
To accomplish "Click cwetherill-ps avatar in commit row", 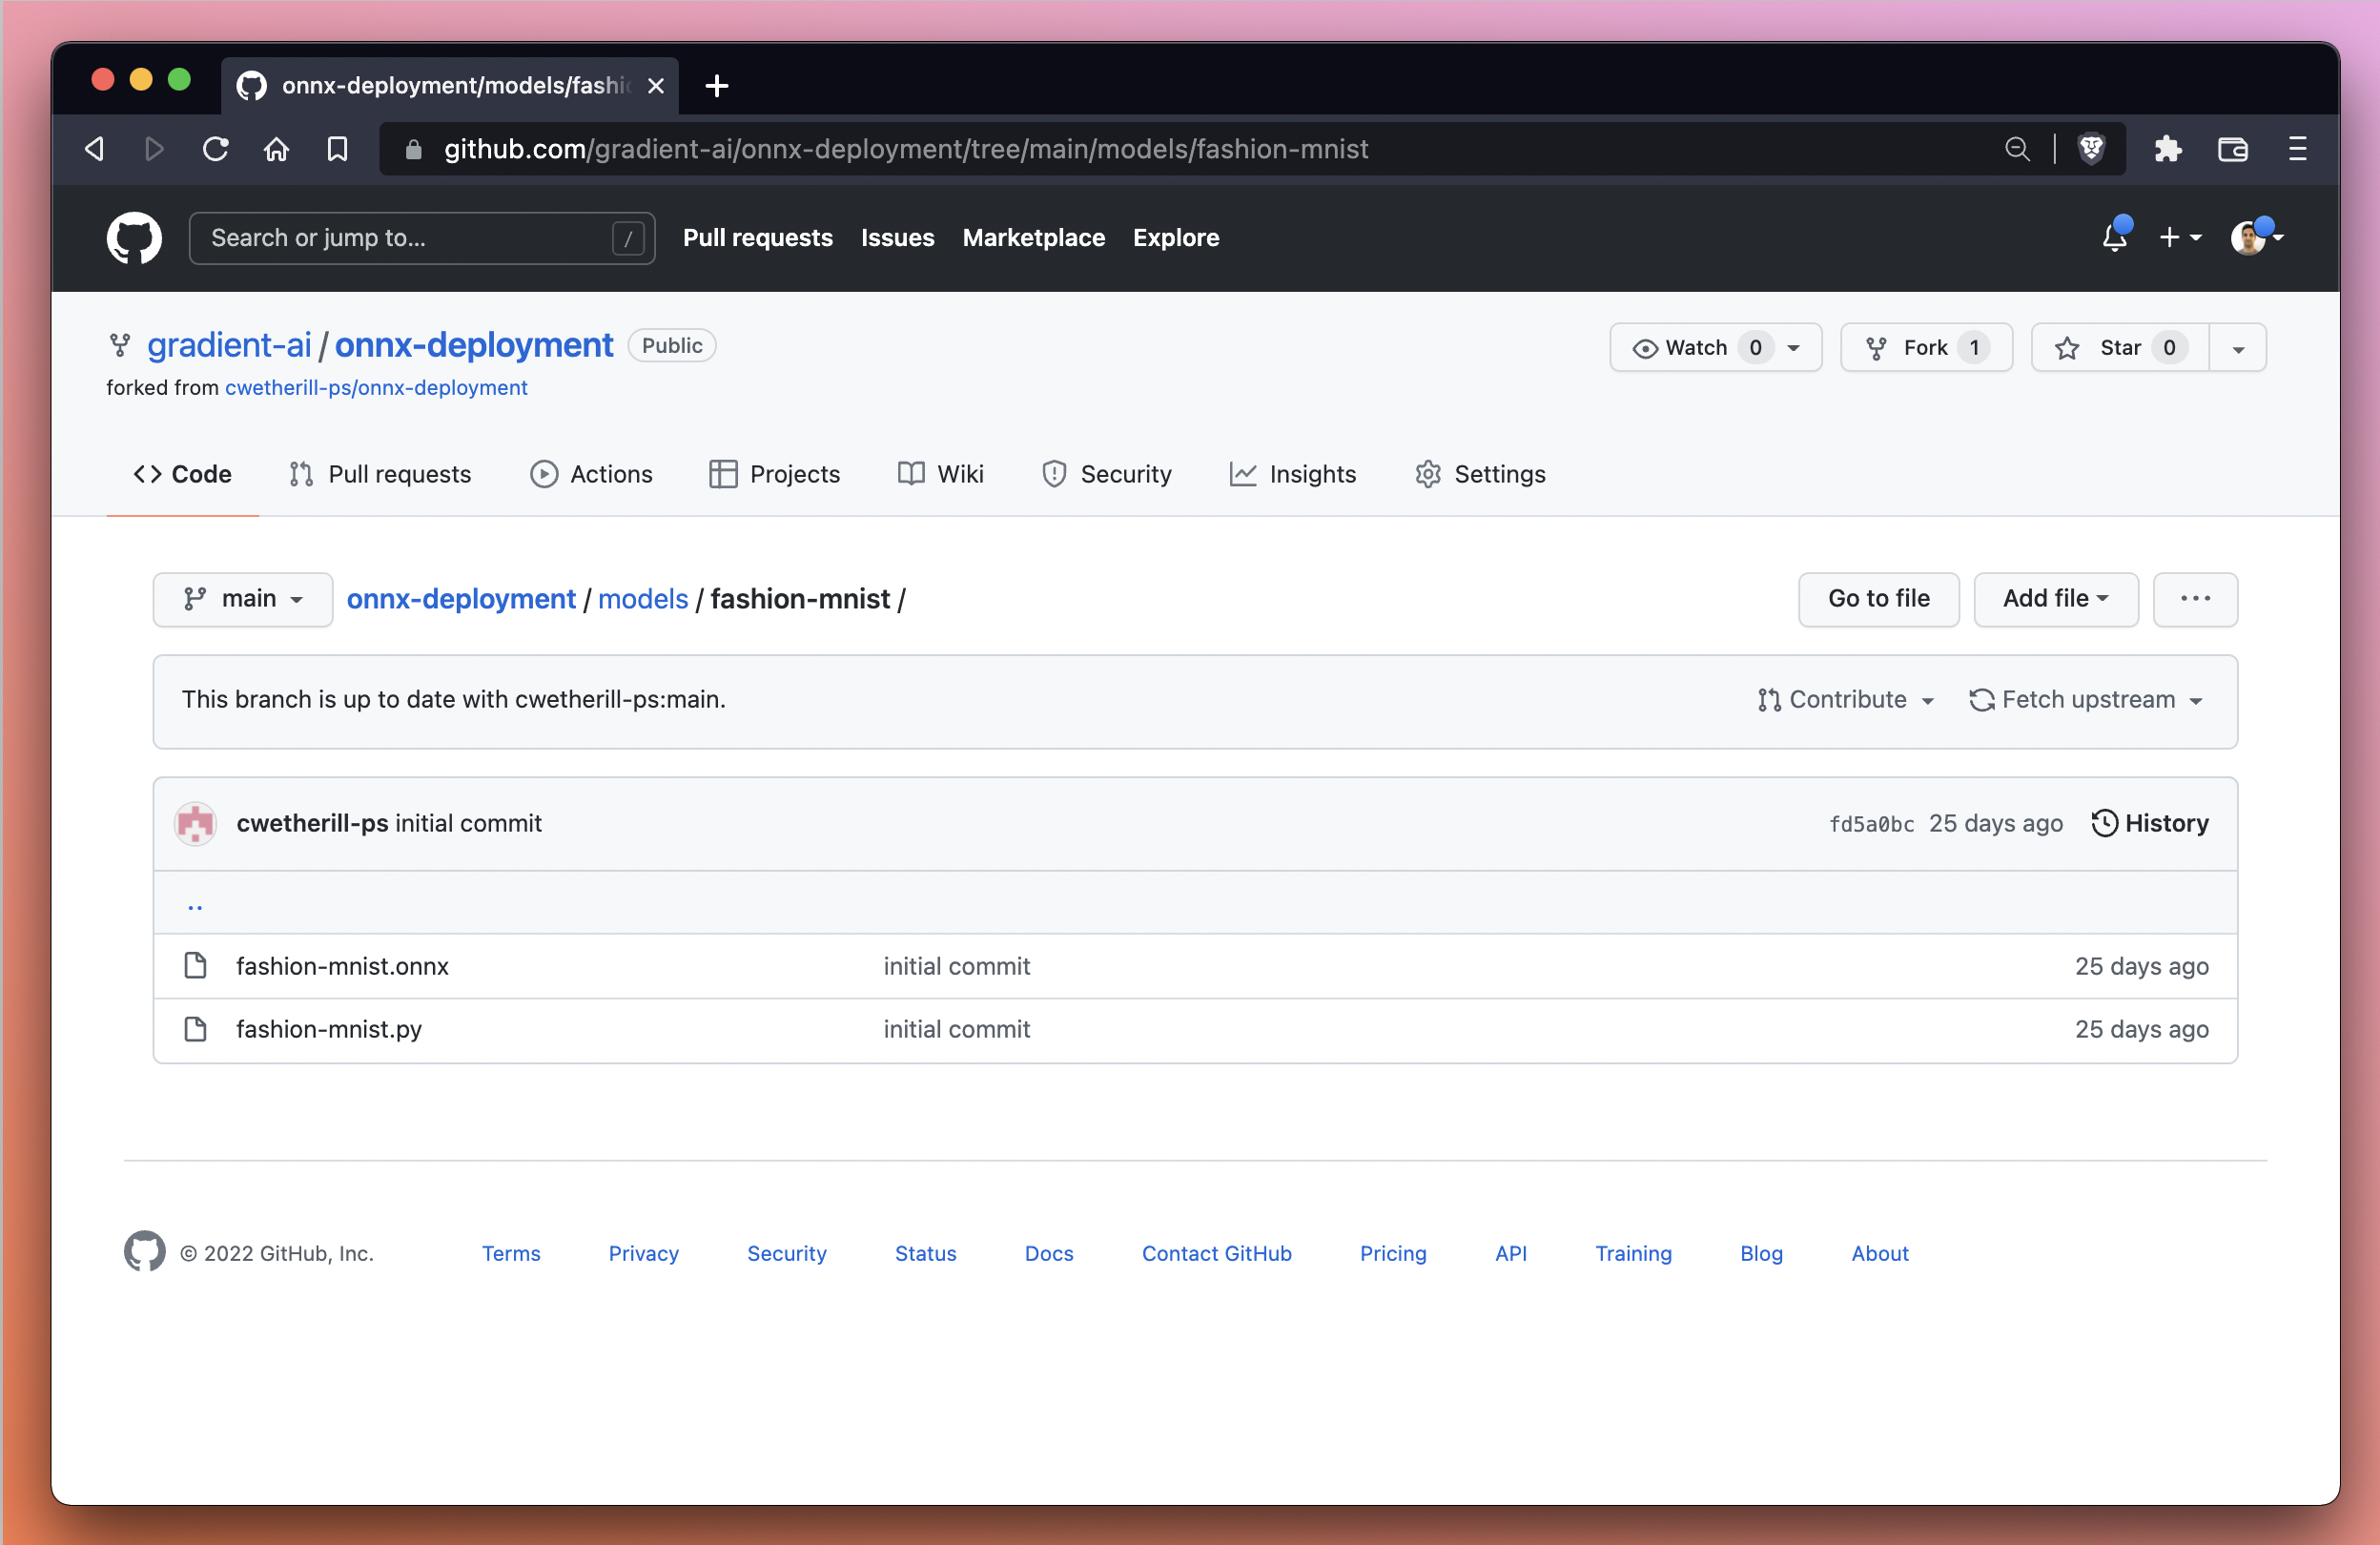I will (196, 824).
